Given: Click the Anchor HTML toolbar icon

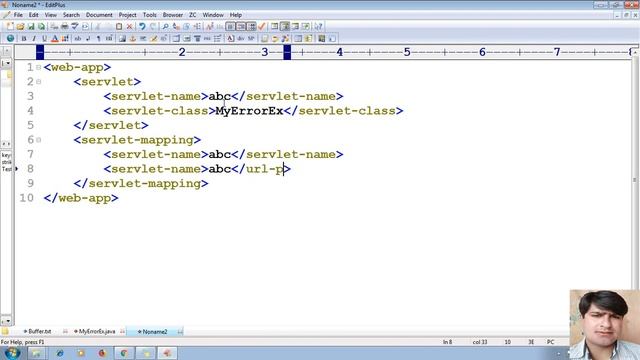Looking at the screenshot, I should coord(133,38).
